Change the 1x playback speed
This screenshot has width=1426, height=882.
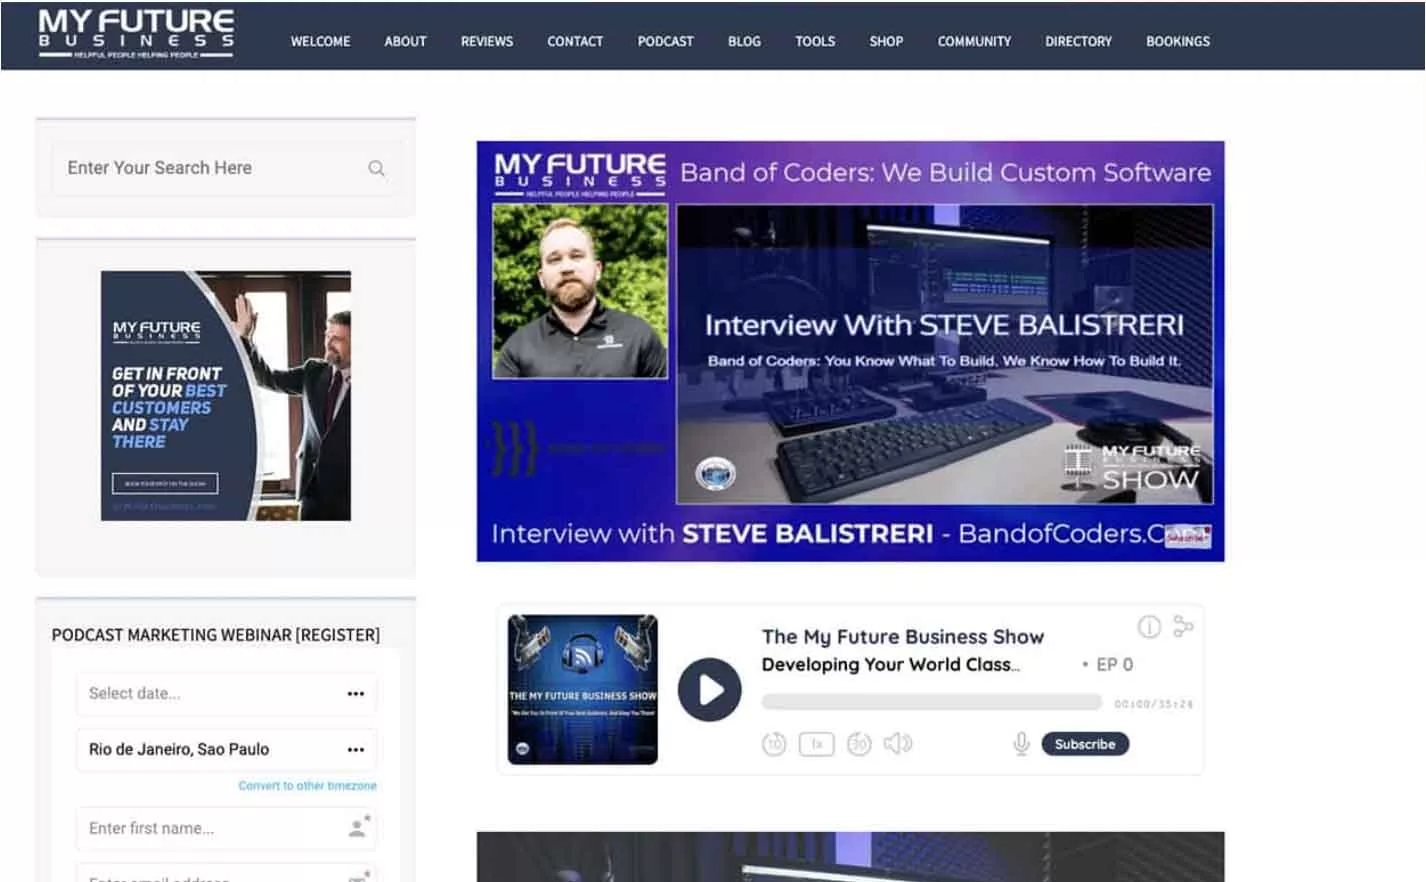pyautogui.click(x=816, y=744)
